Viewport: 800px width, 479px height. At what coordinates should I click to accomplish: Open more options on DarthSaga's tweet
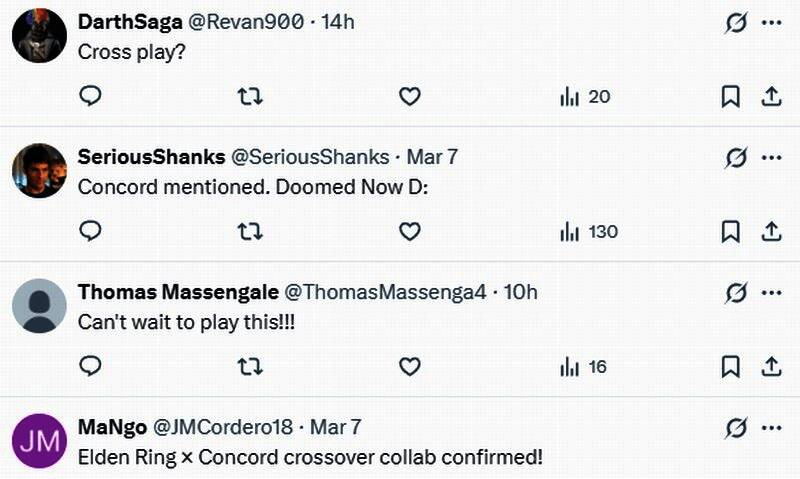click(x=771, y=22)
